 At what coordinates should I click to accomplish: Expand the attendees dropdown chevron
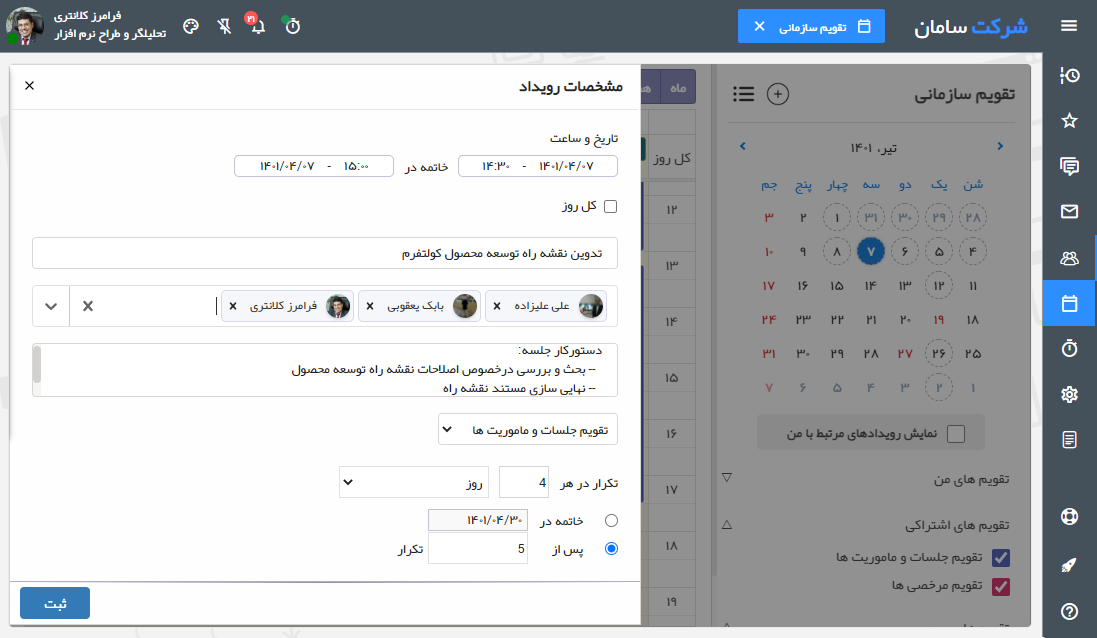pos(50,306)
